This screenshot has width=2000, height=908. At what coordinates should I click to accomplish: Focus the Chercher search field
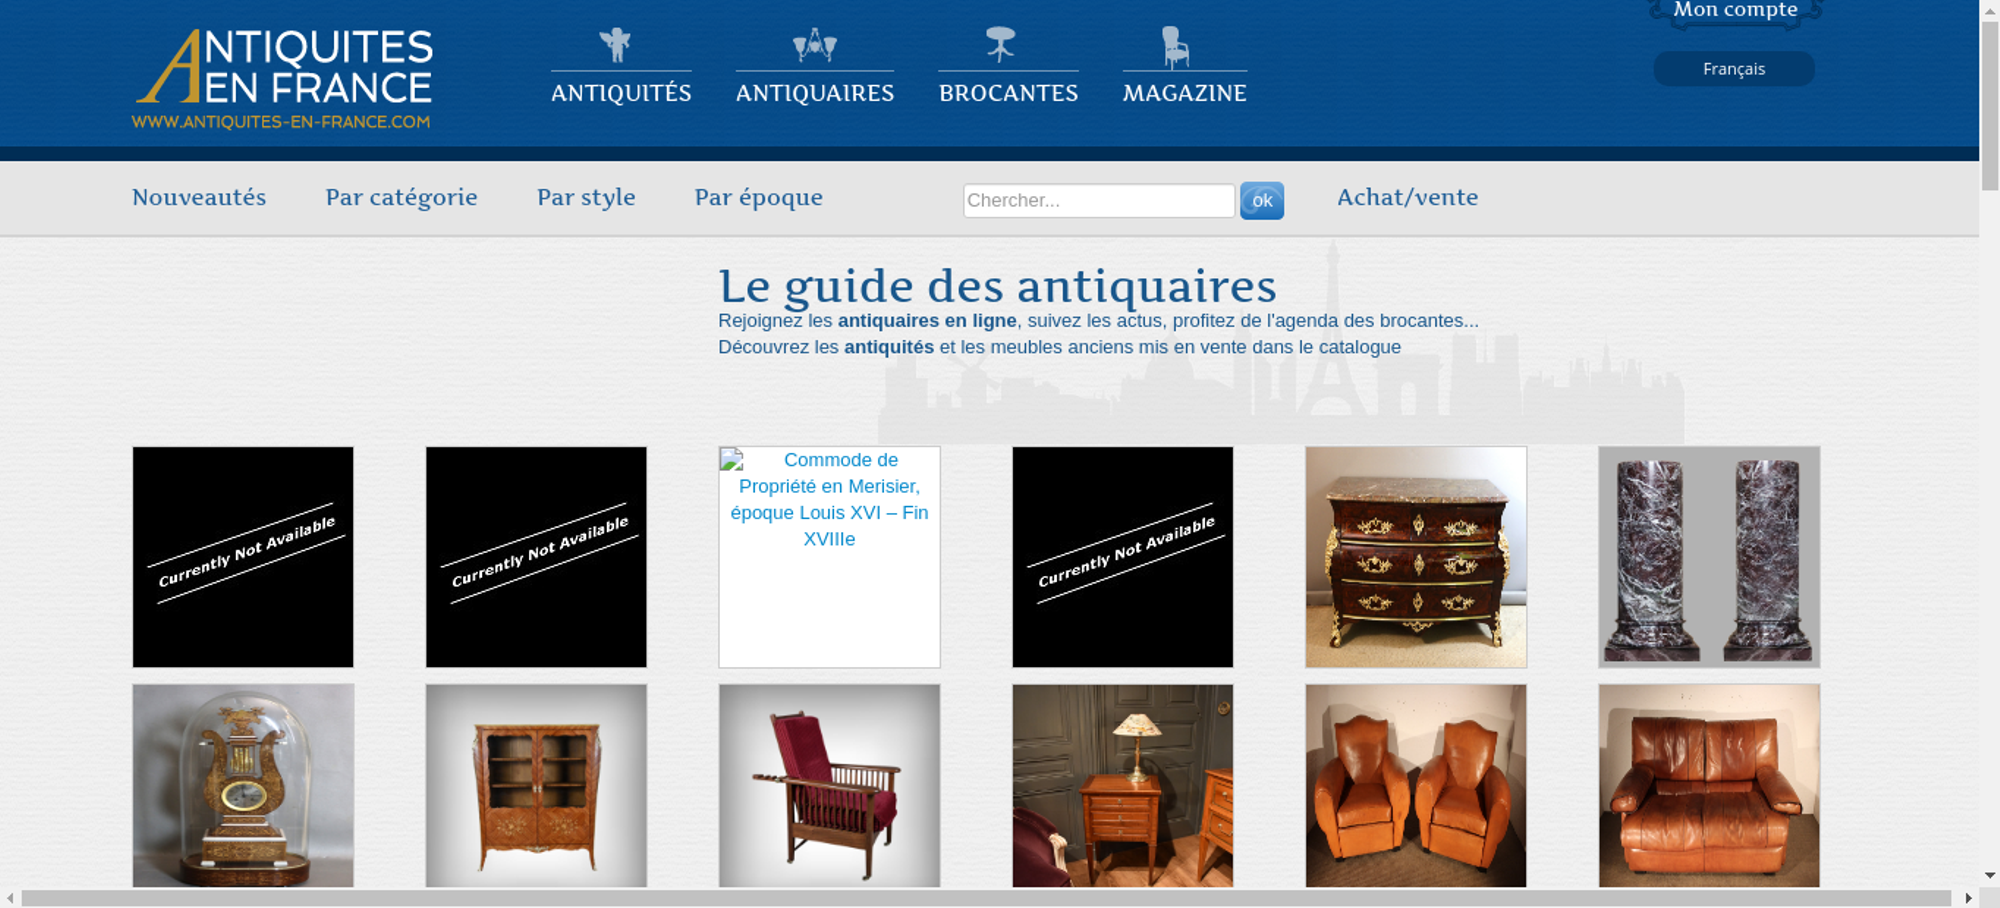click(x=1099, y=200)
